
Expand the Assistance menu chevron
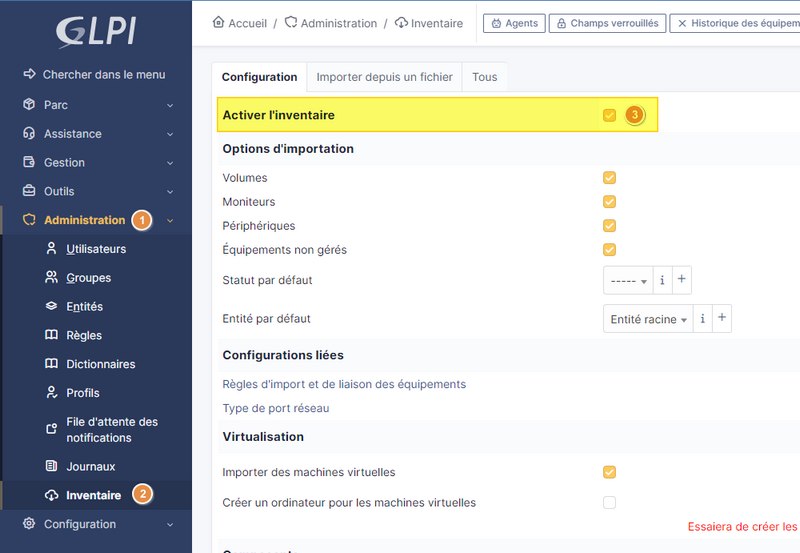click(170, 134)
